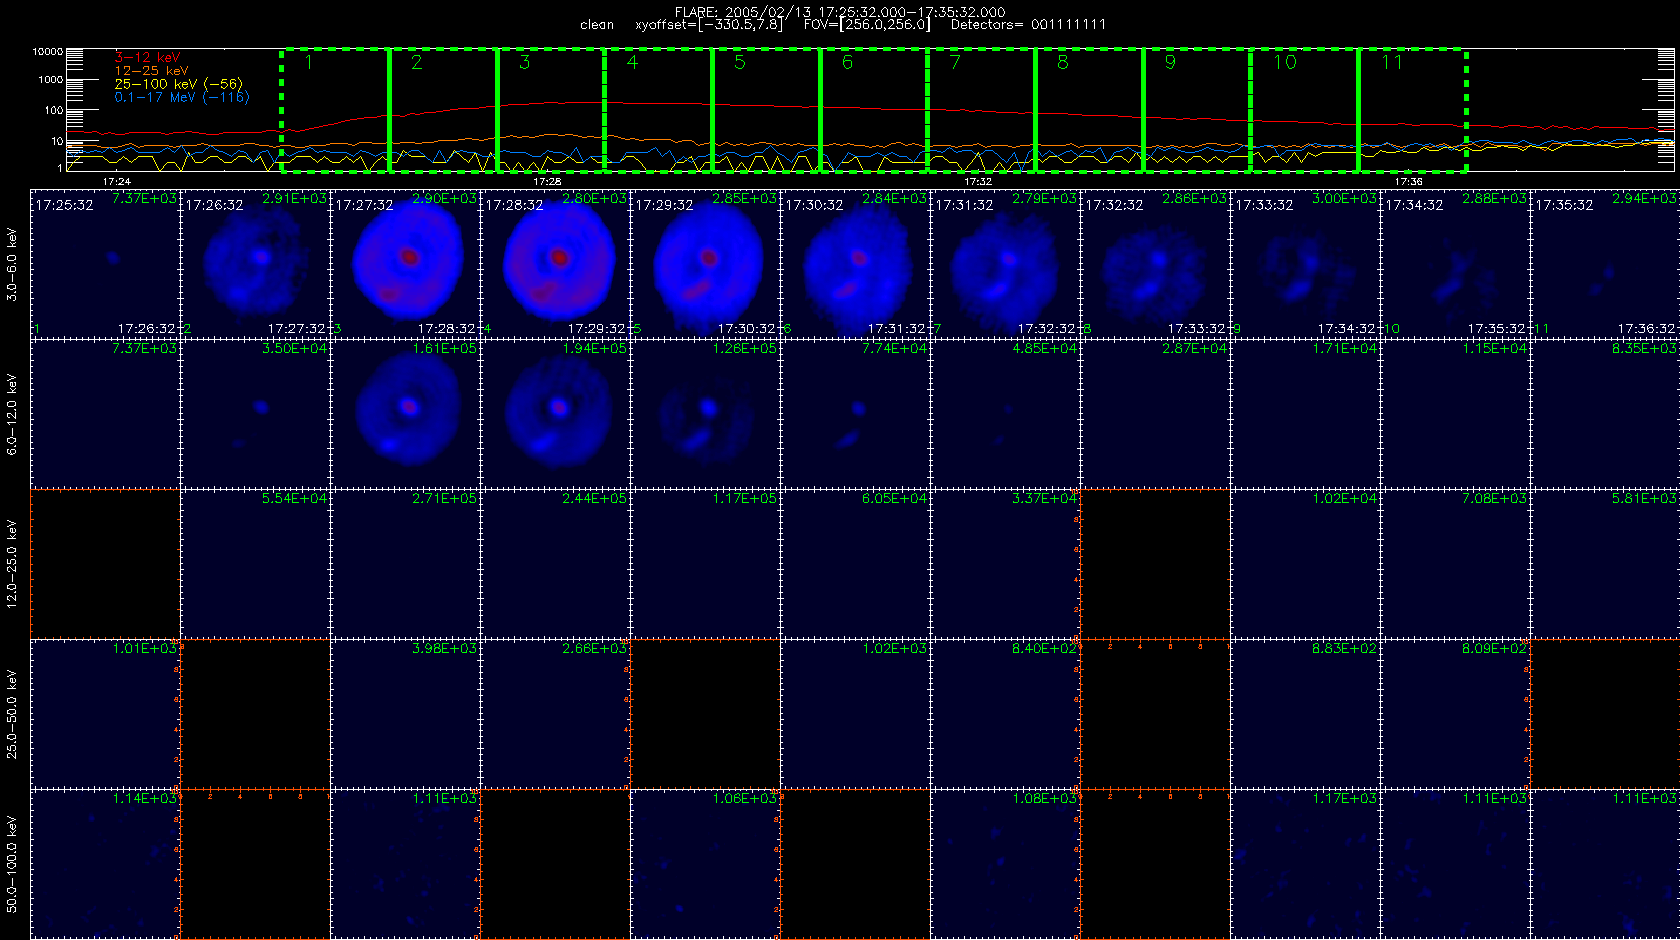Open the 3.0-6.0 keV image starting 17:33:32

(x=1306, y=264)
